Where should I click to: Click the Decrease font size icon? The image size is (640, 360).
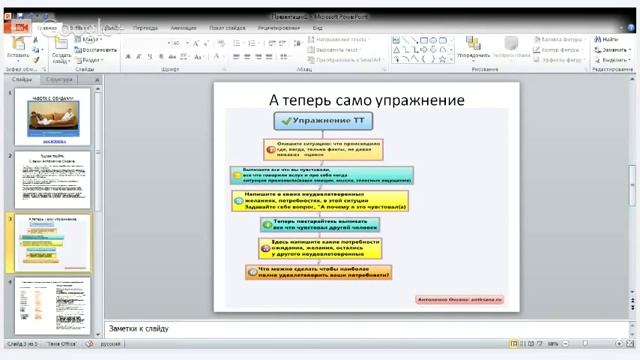click(x=206, y=43)
